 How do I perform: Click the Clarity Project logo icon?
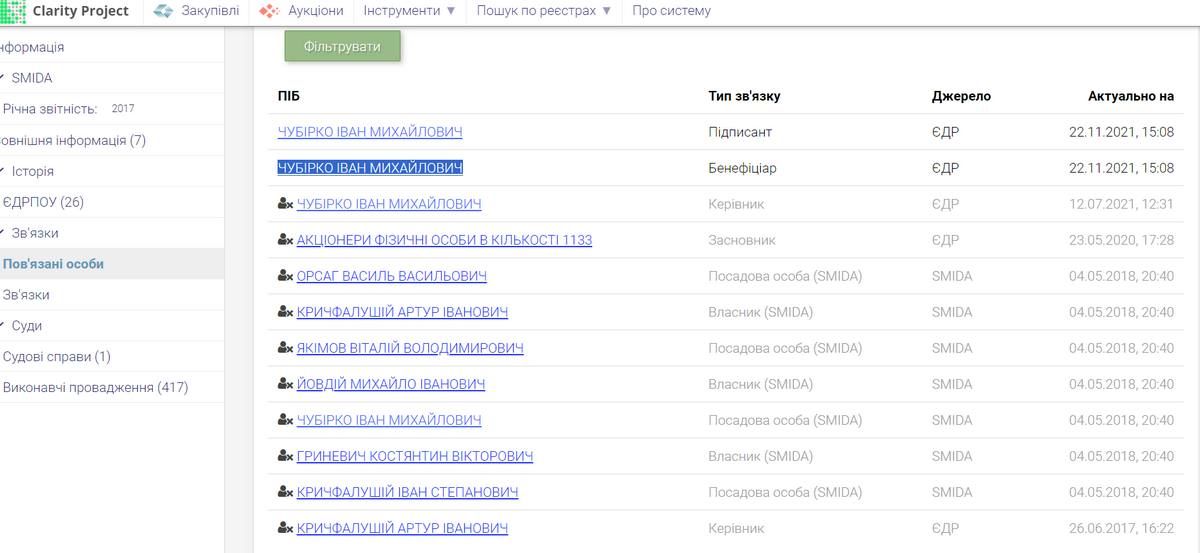[12, 11]
